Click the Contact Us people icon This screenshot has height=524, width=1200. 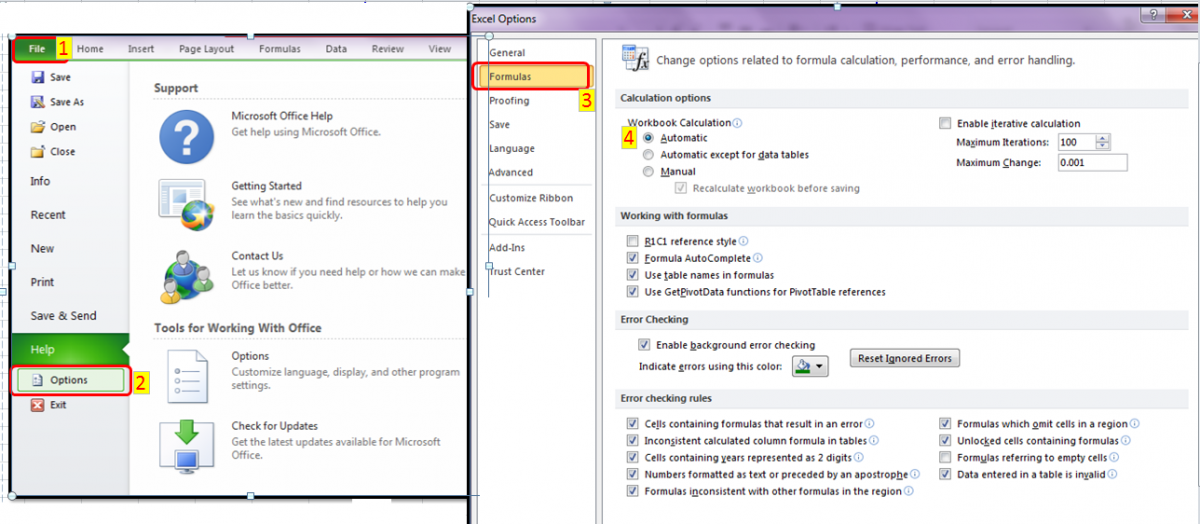186,277
